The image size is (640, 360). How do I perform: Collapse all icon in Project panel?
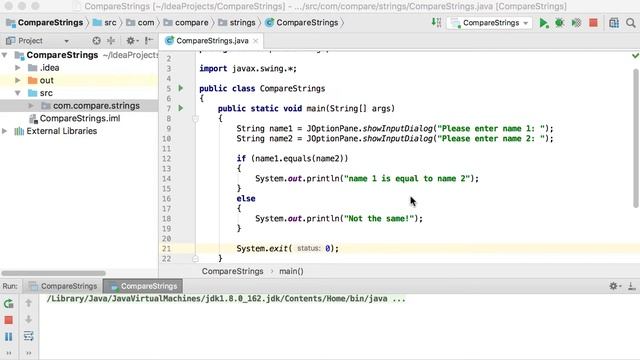(111, 40)
